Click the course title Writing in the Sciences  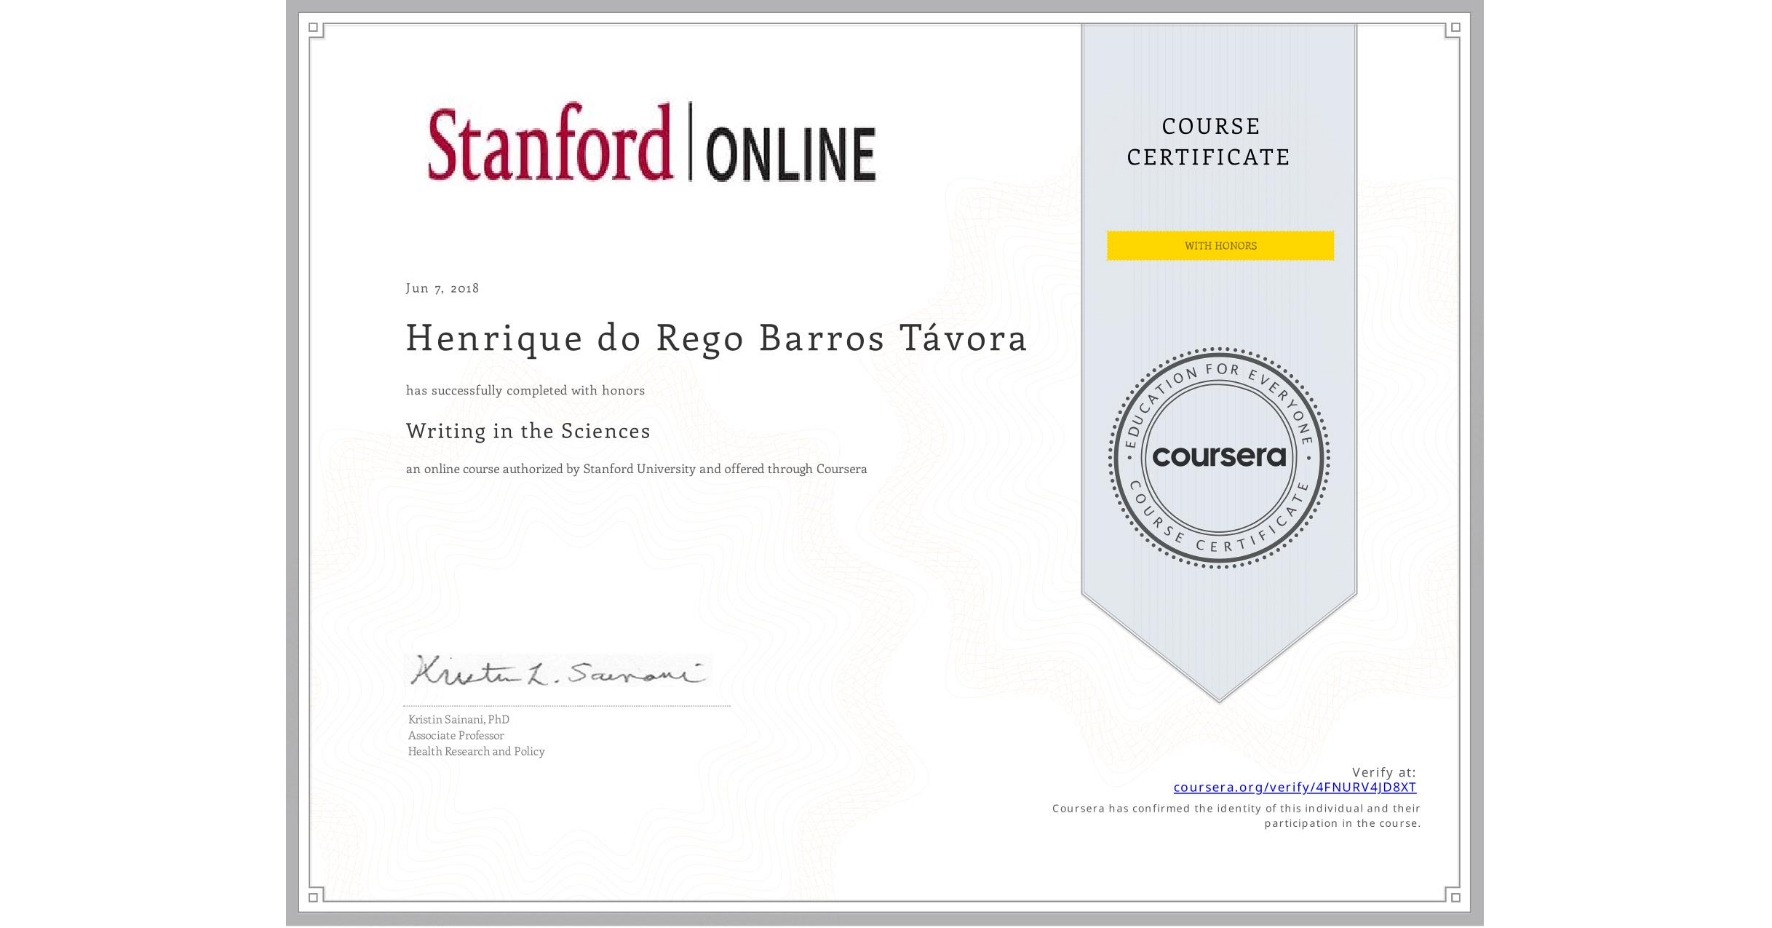[527, 431]
